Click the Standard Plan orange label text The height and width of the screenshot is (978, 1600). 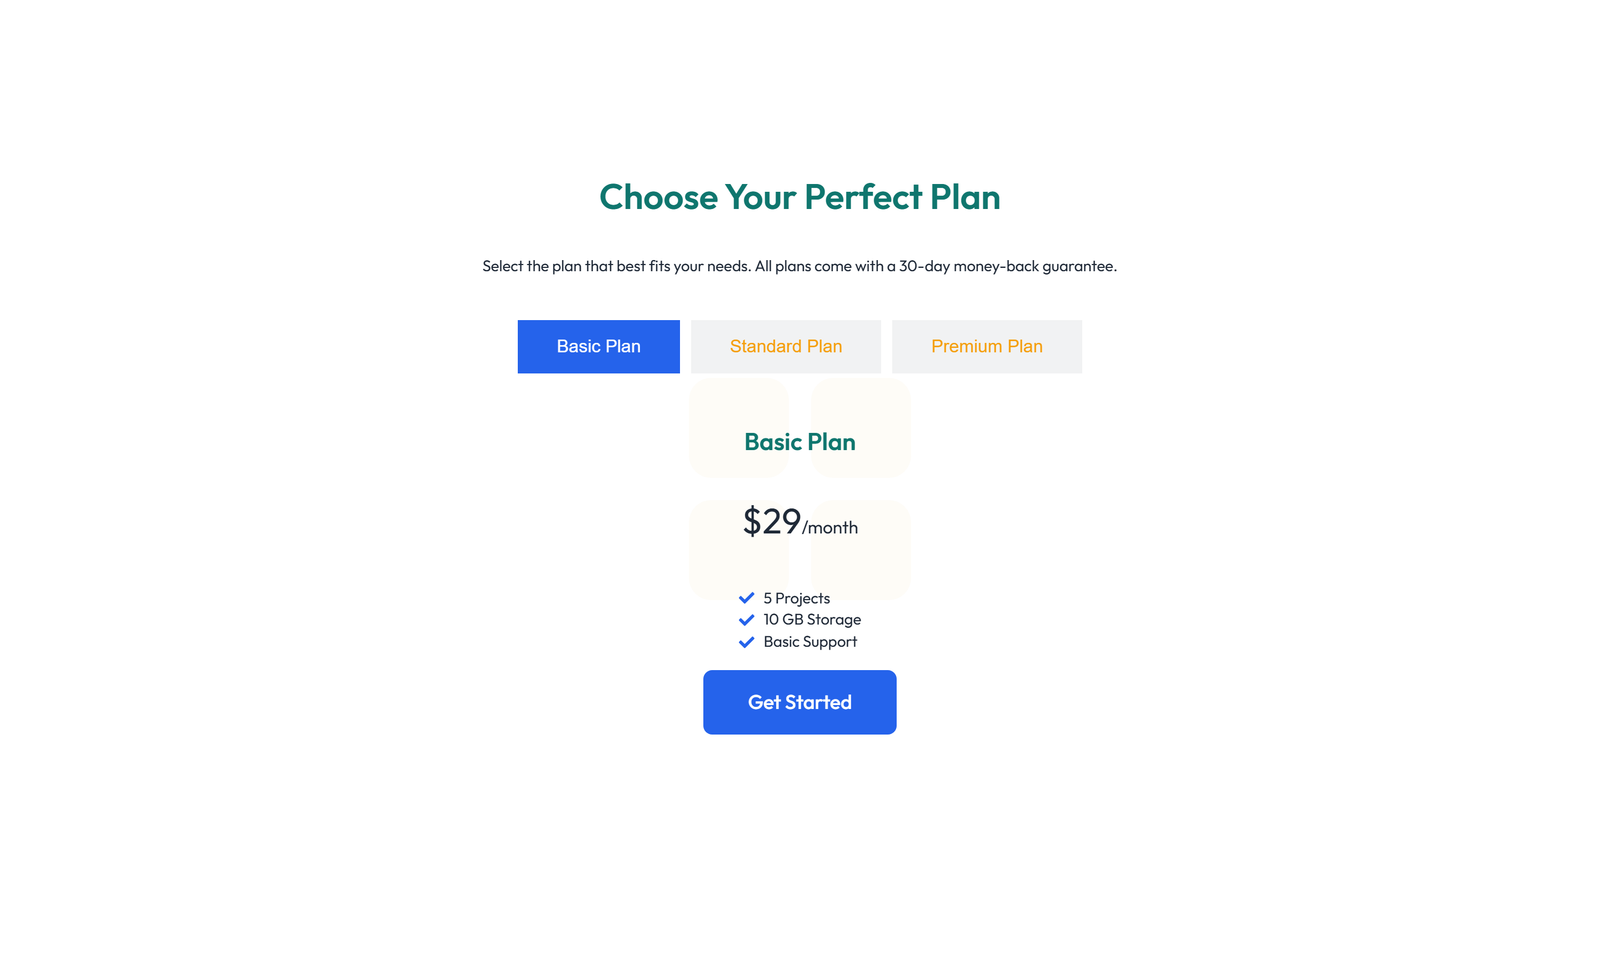[785, 346]
